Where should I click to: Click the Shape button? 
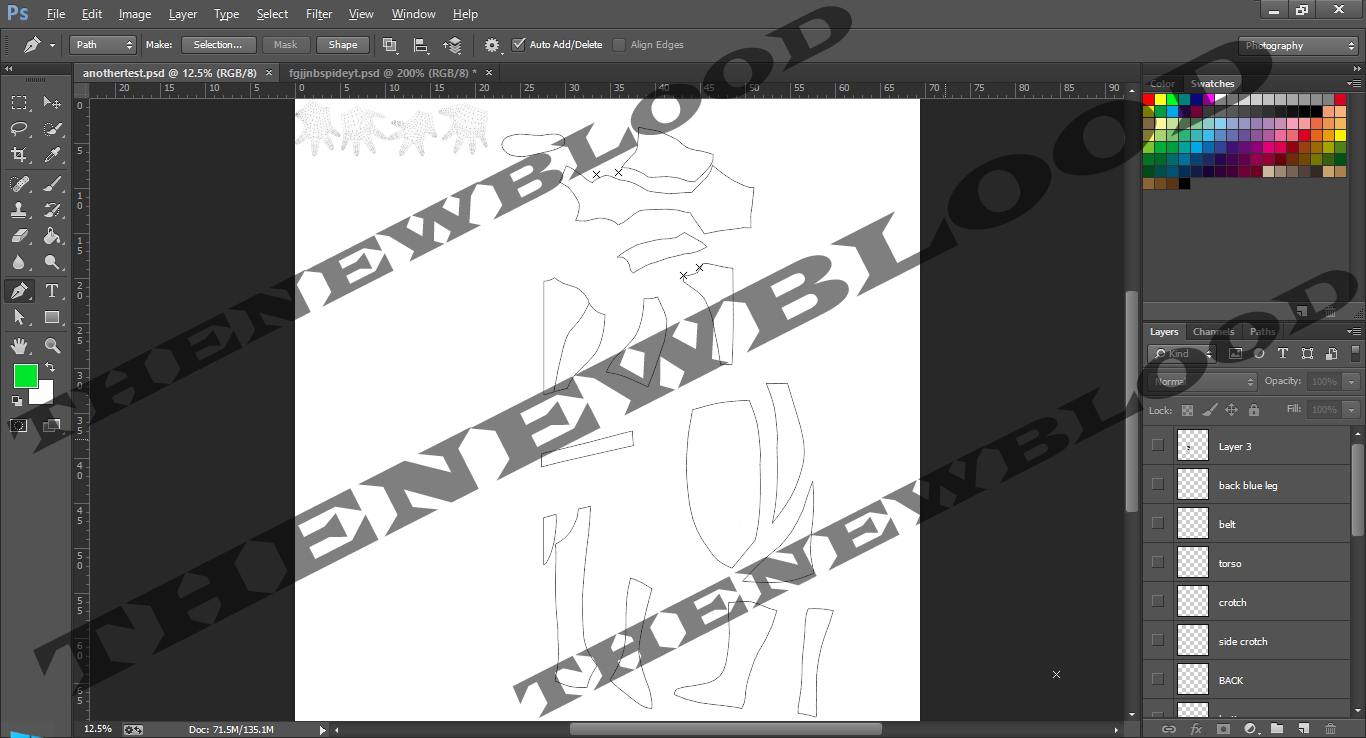pos(343,45)
